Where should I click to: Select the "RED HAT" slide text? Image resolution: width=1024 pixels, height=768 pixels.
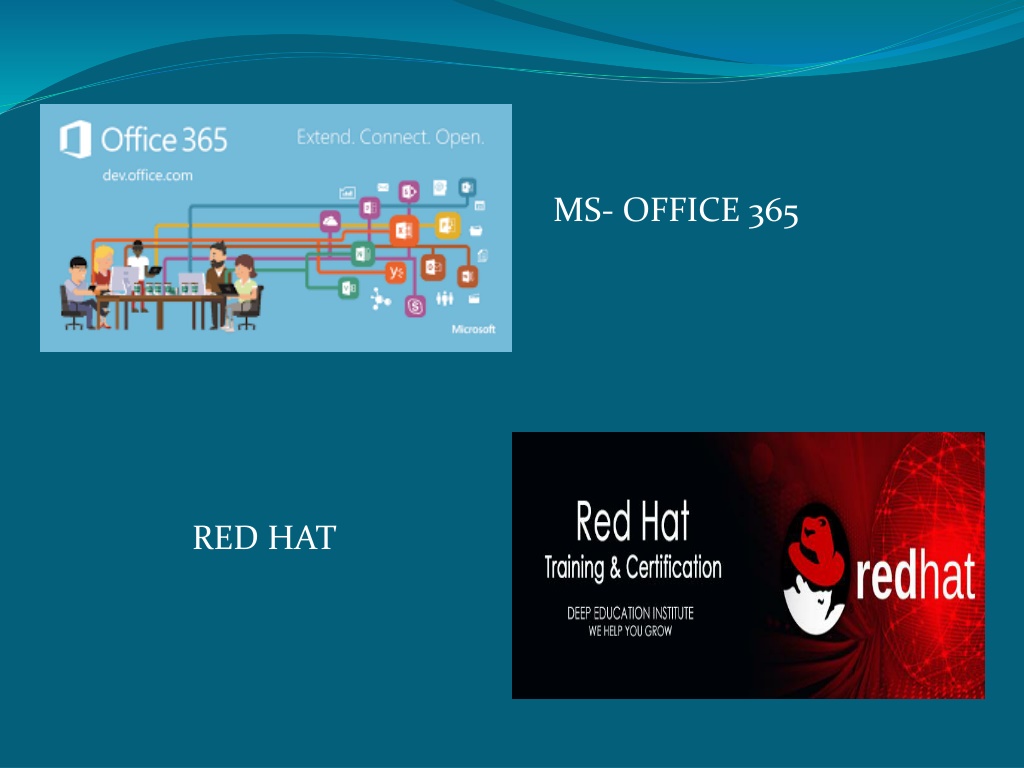click(x=264, y=538)
